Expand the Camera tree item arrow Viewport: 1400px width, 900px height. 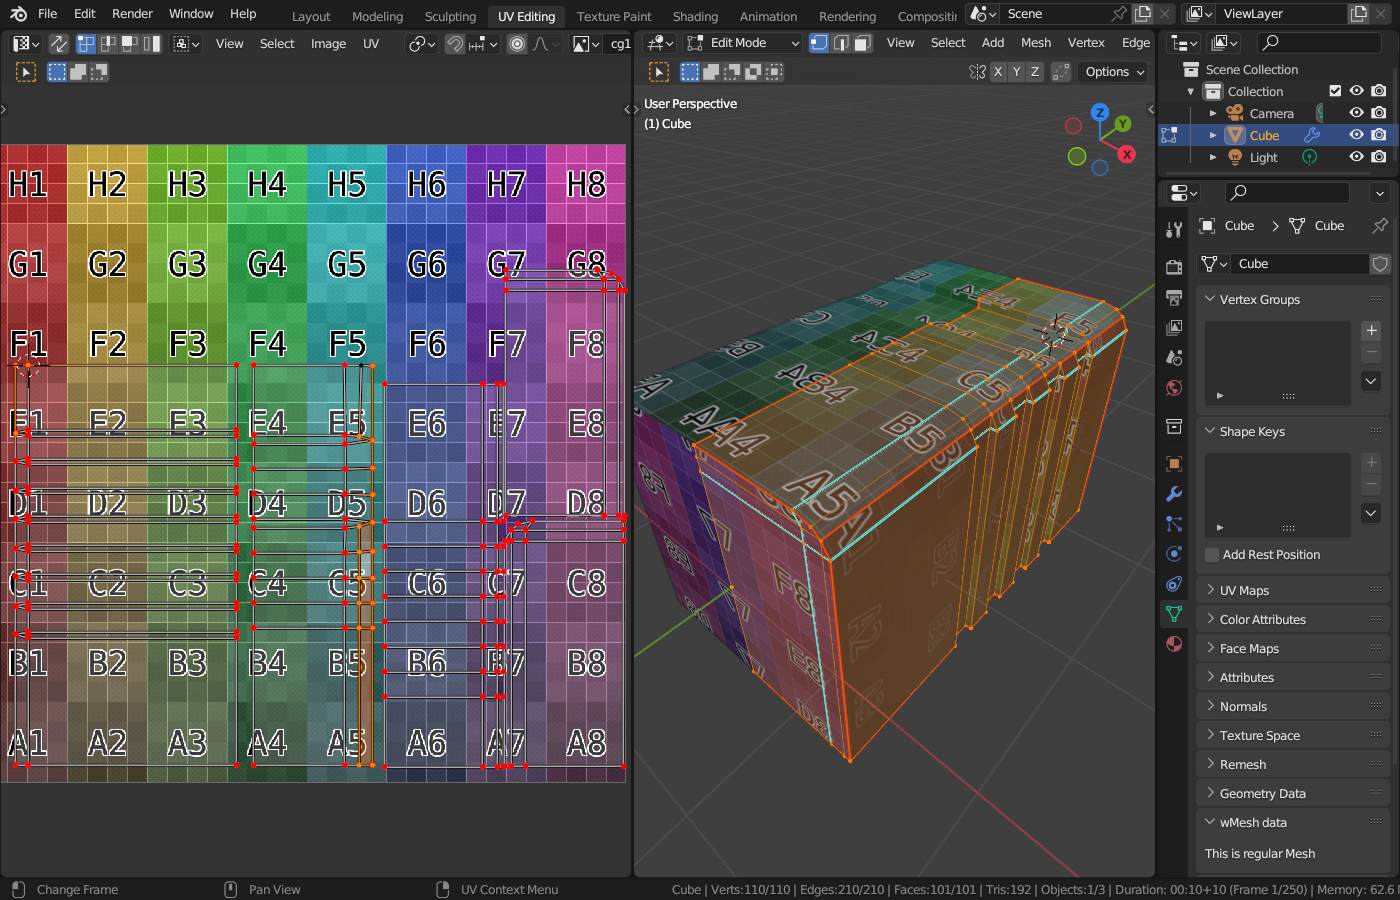tap(1213, 114)
